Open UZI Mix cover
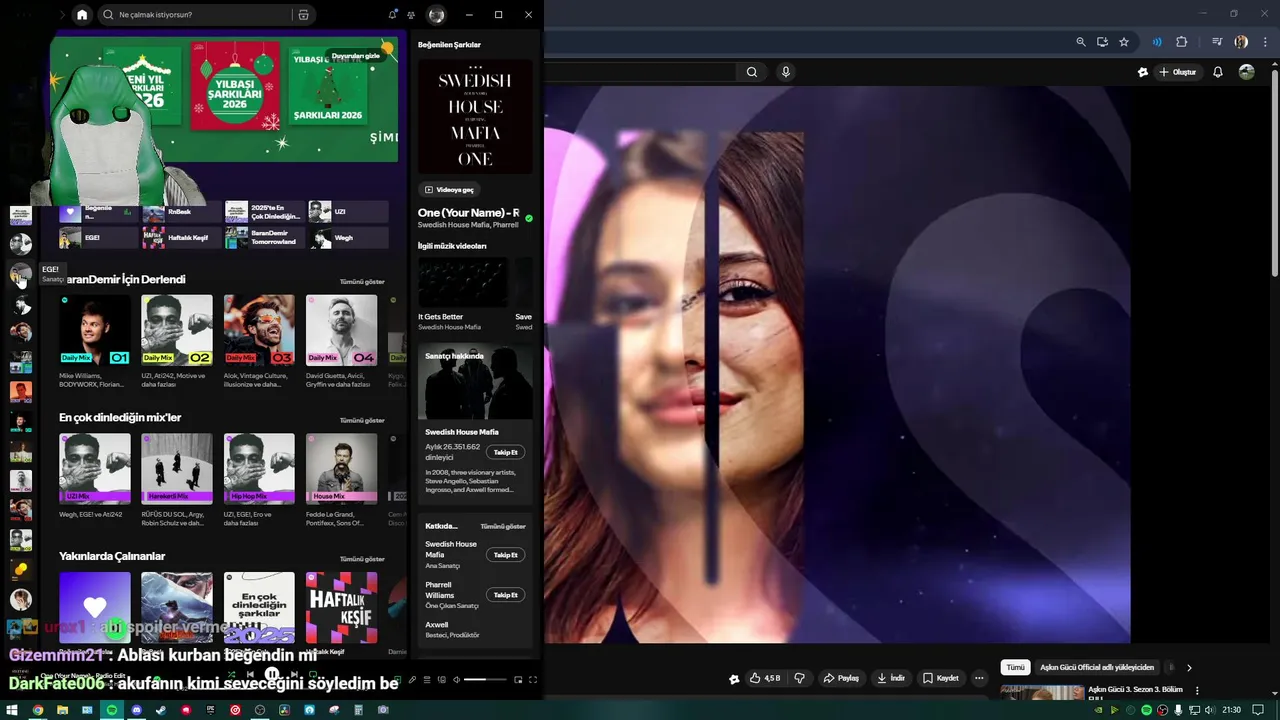This screenshot has height=720, width=1280. (x=95, y=468)
